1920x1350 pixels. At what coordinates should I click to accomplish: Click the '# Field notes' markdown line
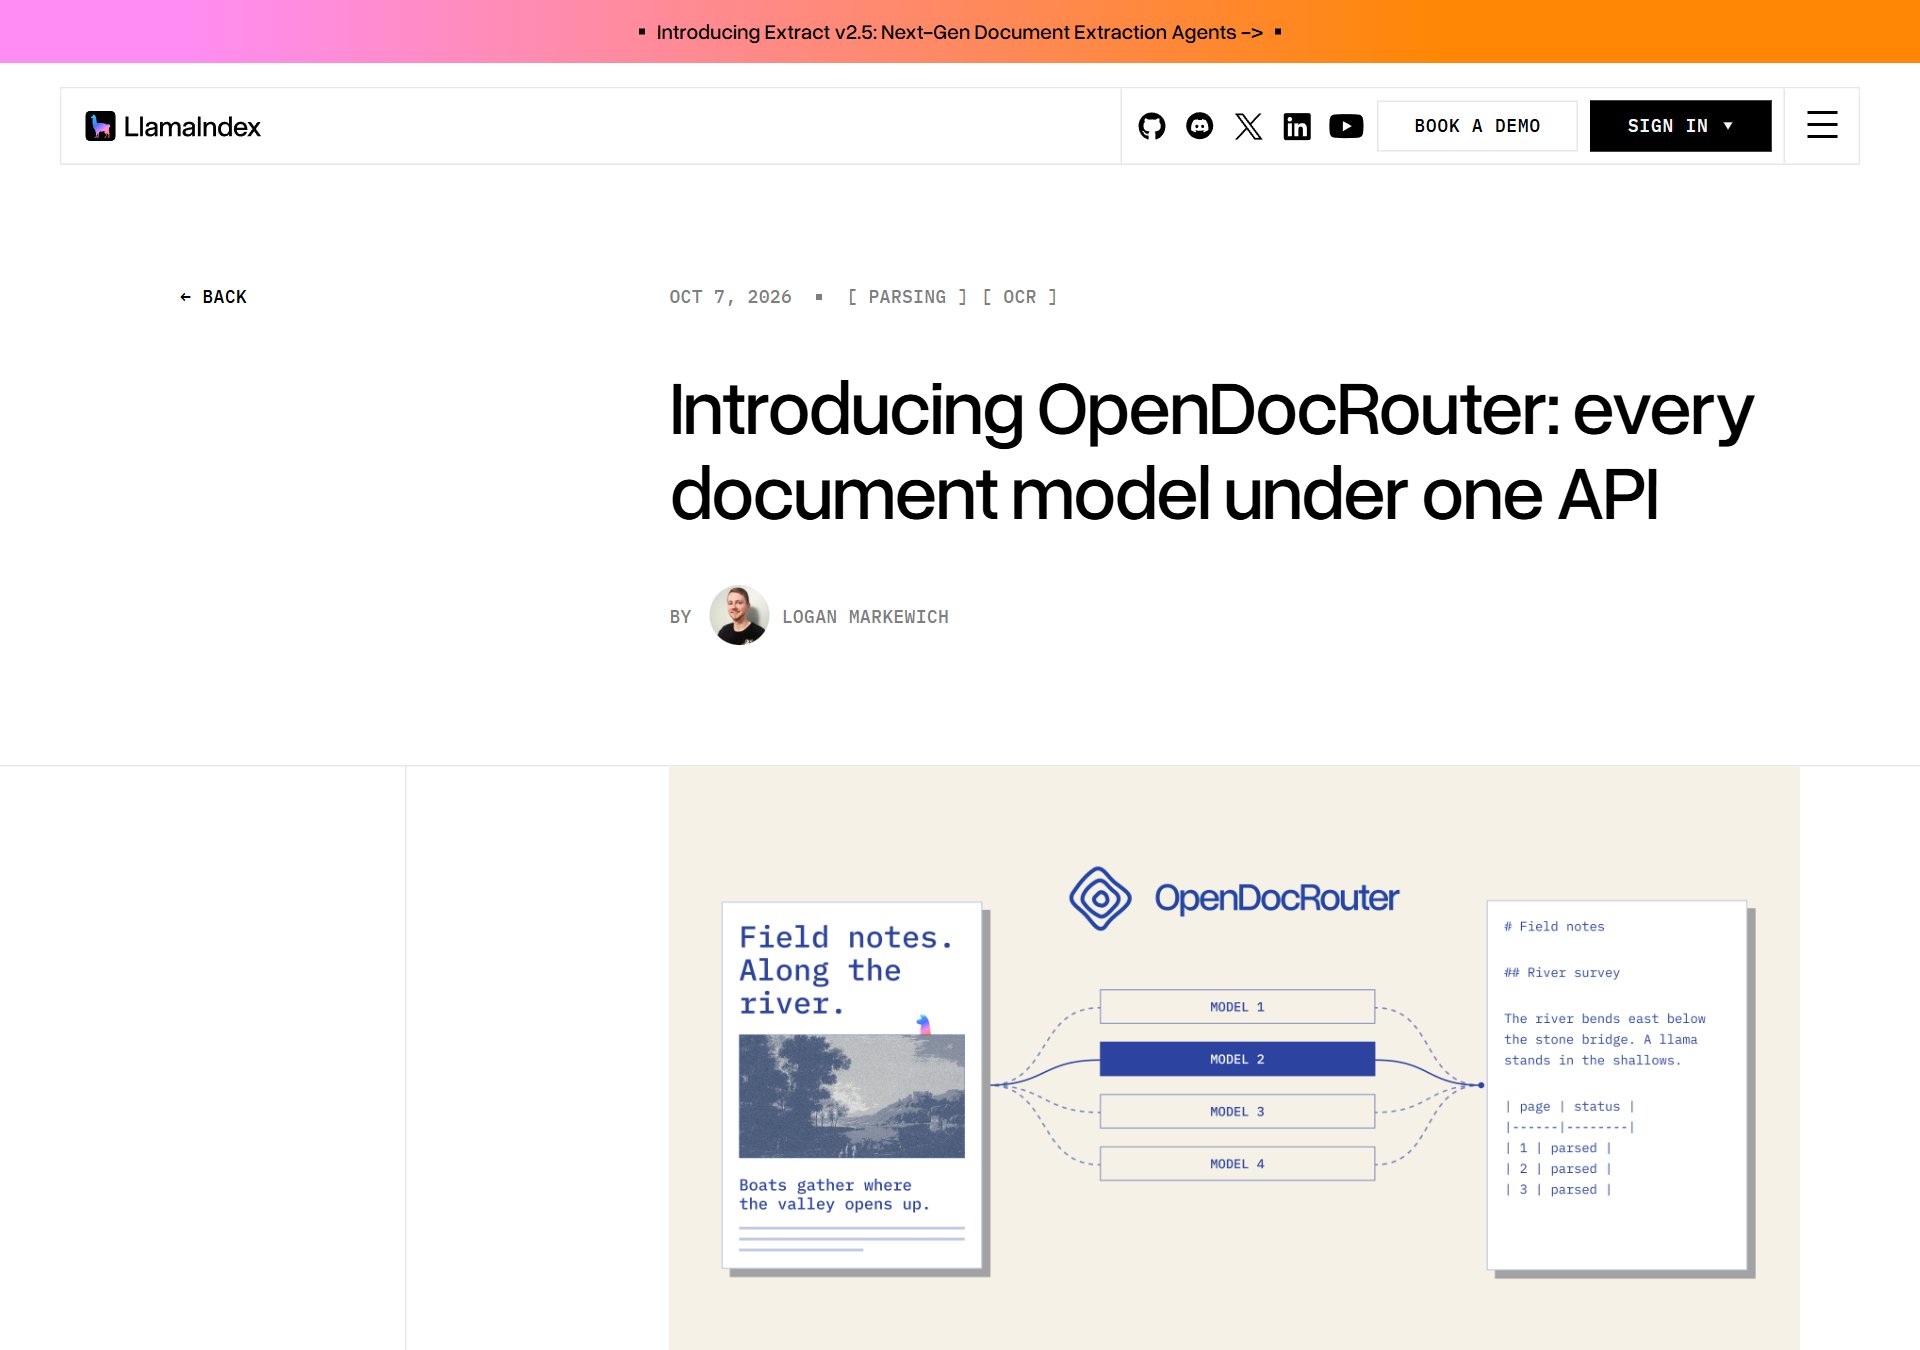tap(1554, 926)
